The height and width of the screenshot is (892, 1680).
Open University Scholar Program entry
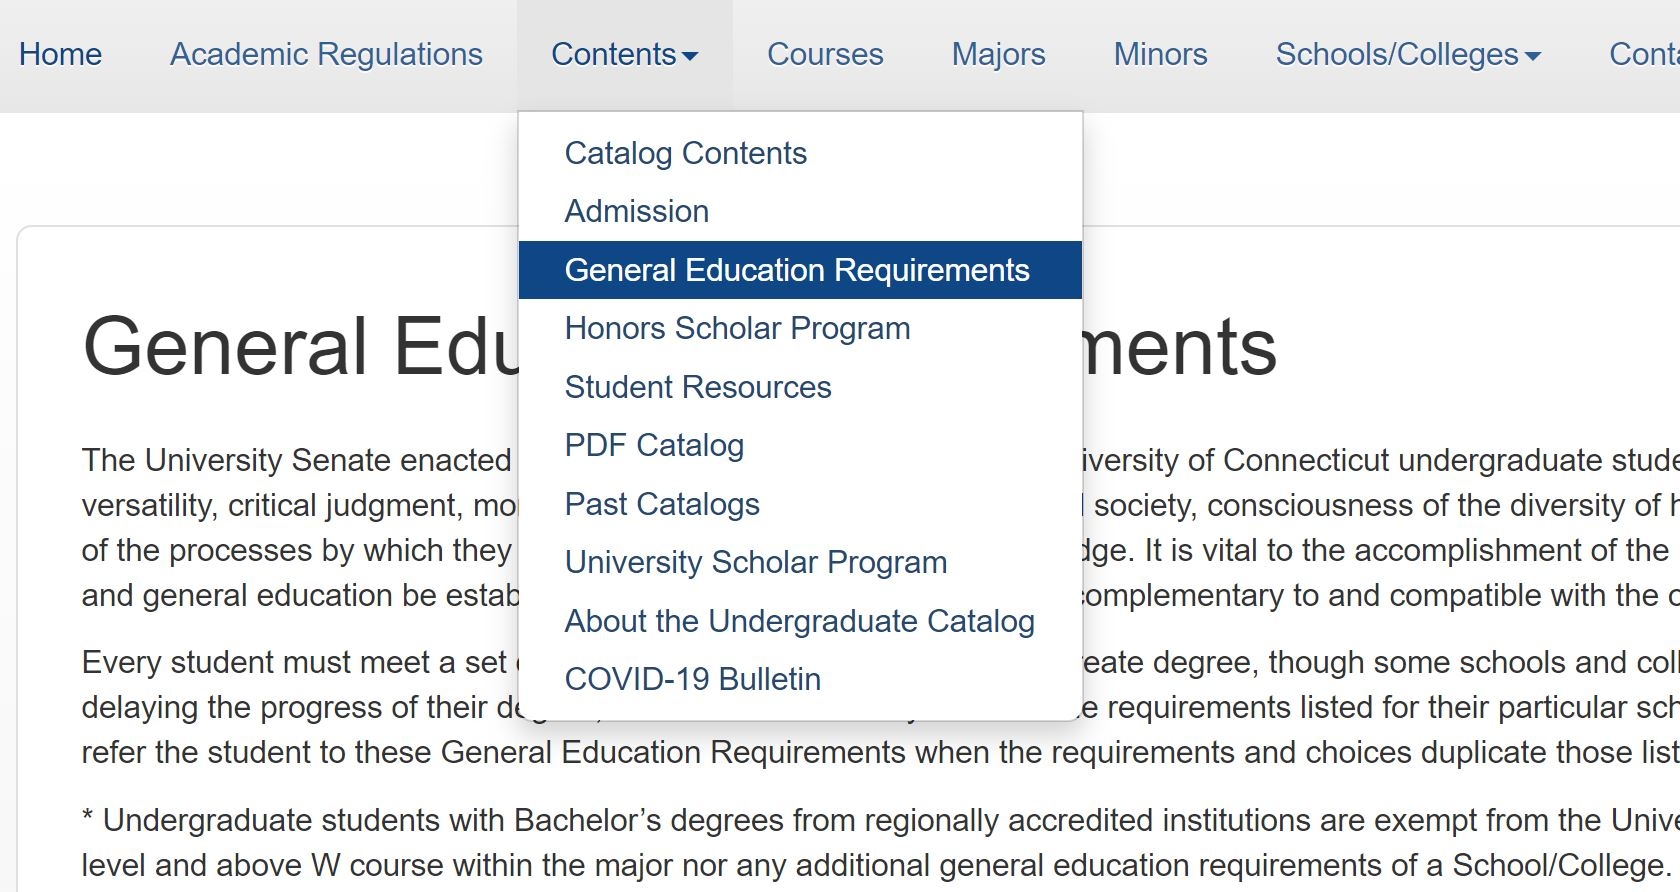(x=755, y=562)
